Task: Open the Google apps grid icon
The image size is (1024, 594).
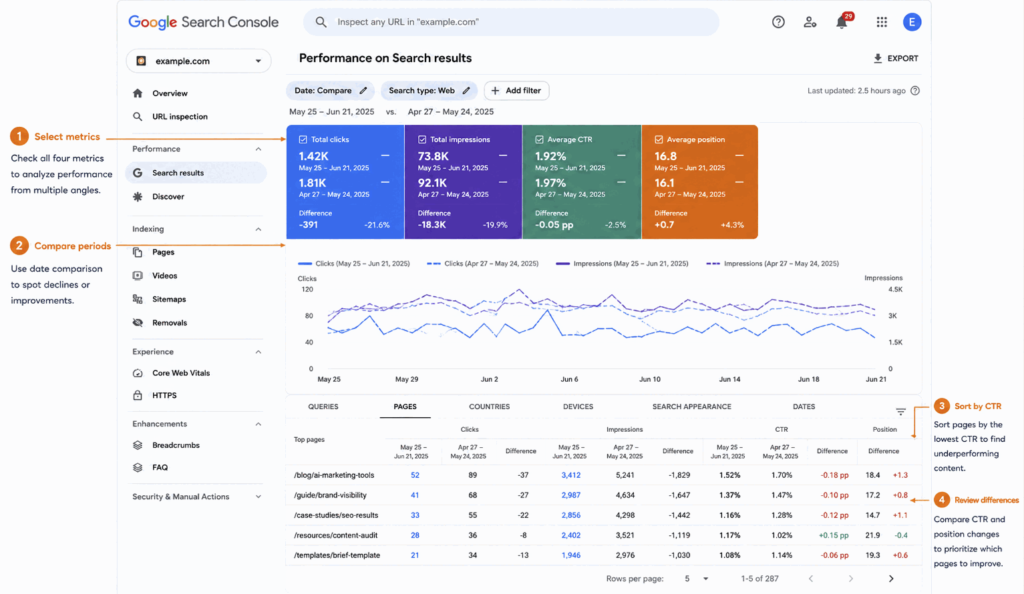Action: (882, 22)
